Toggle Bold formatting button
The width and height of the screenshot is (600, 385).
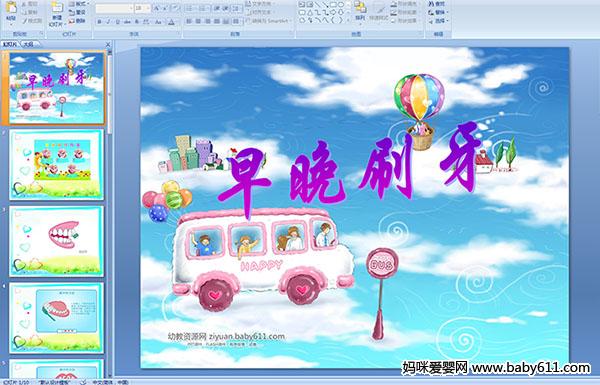click(x=99, y=22)
